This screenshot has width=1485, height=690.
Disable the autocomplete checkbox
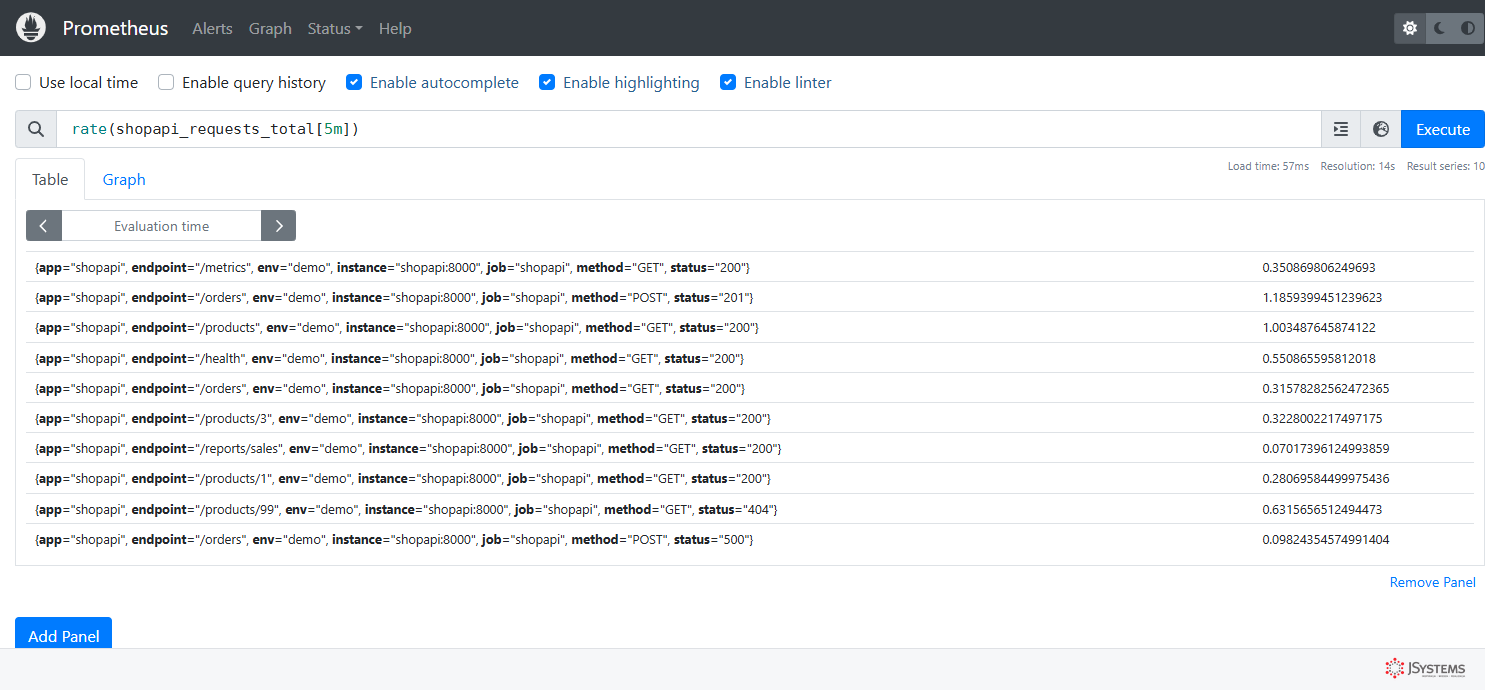pos(354,82)
